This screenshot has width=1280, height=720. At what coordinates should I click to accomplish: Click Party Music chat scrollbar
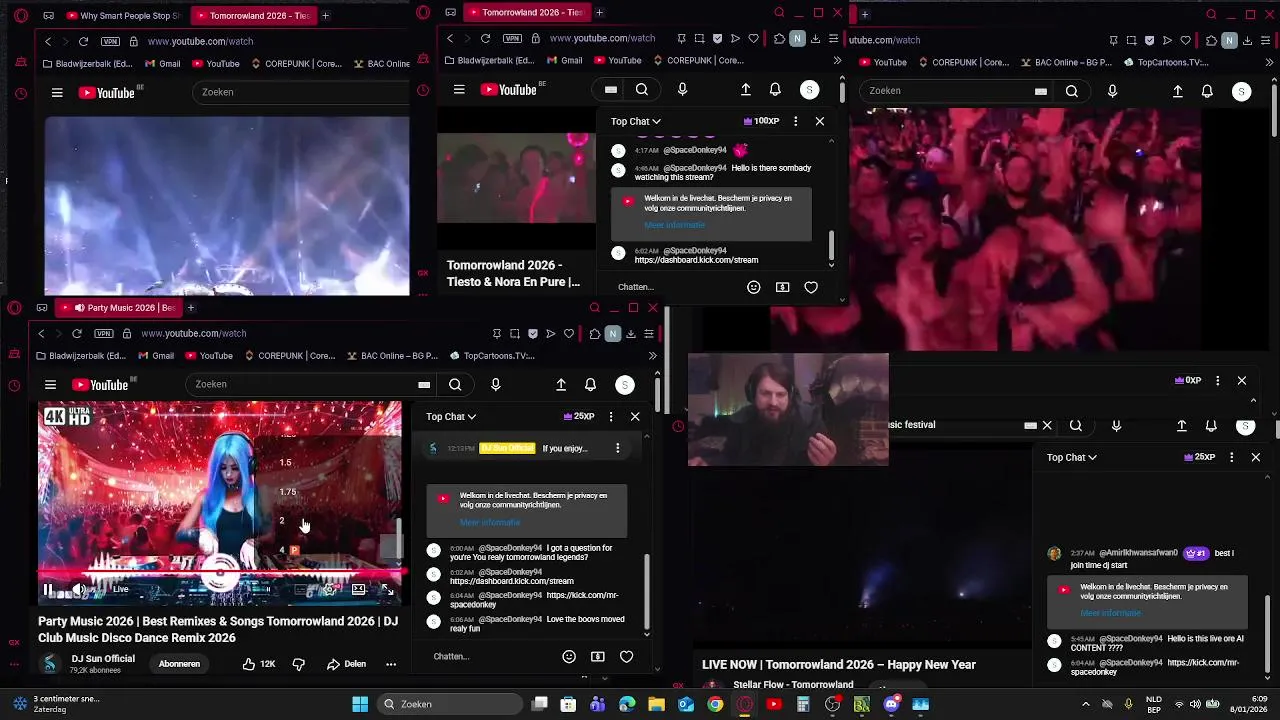click(x=647, y=590)
